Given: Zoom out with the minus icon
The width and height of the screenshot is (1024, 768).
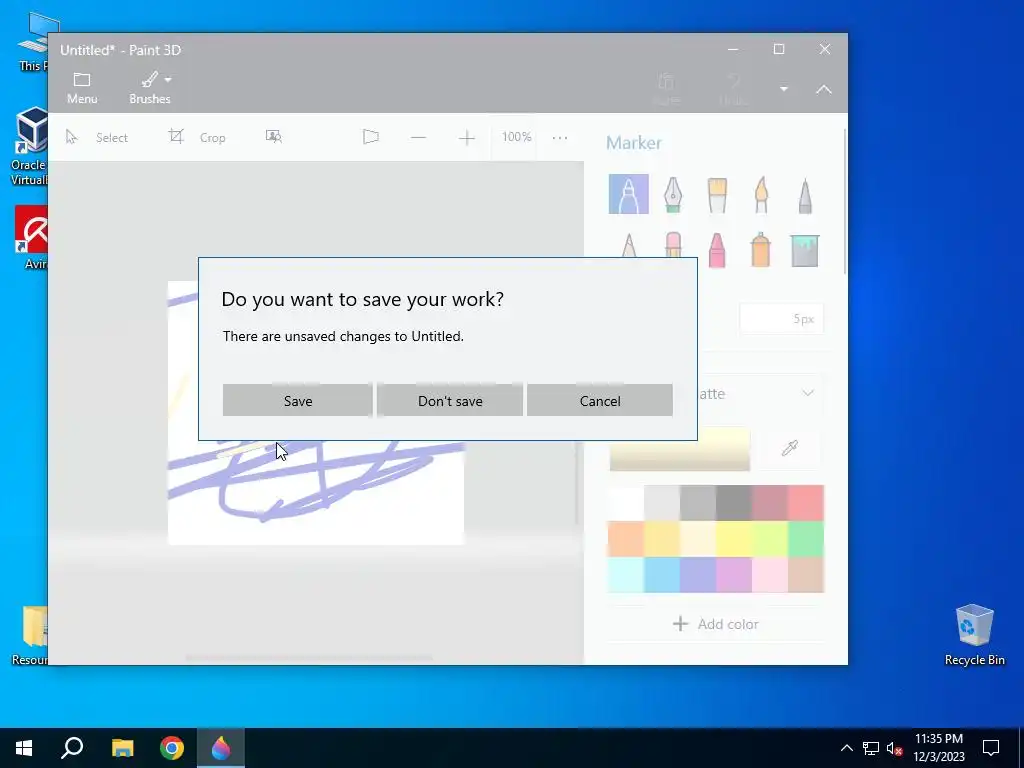Looking at the screenshot, I should (x=419, y=137).
